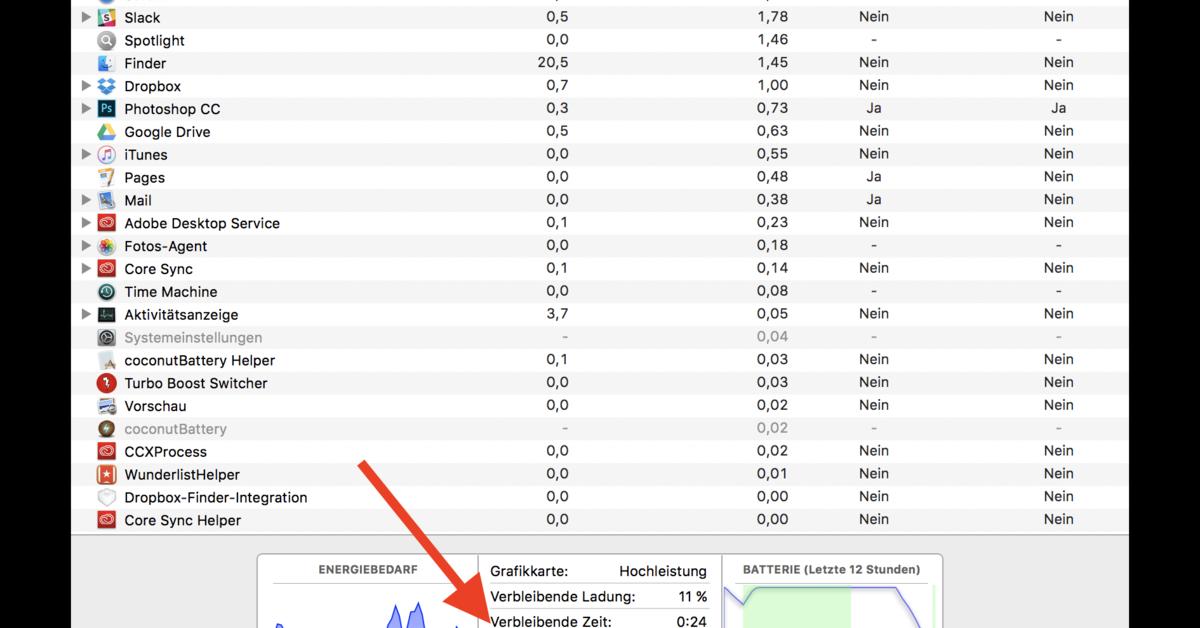Select the coconutBattery Helper name
Viewport: 1200px width, 628px height.
pyautogui.click(x=200, y=360)
